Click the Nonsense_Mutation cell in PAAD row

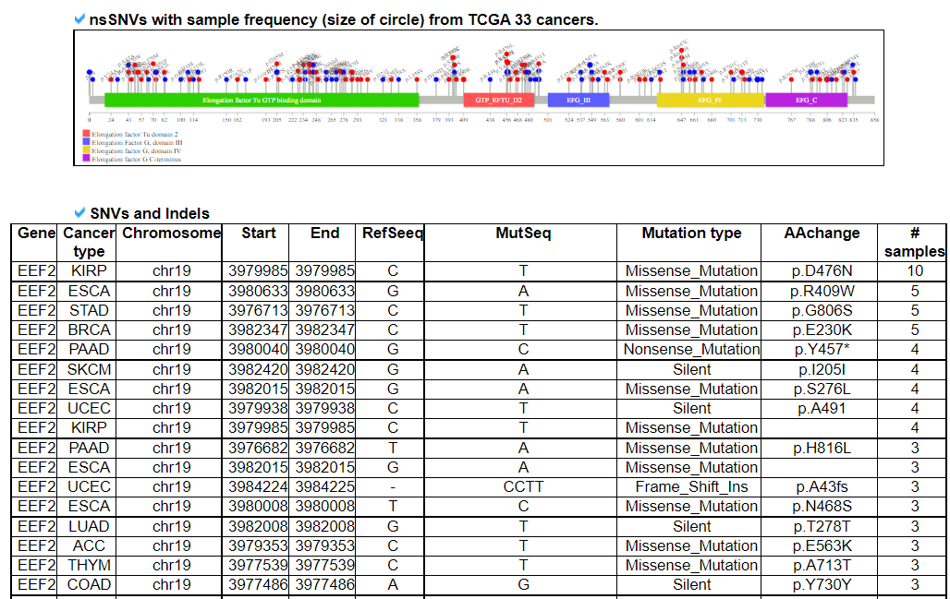pyautogui.click(x=691, y=350)
